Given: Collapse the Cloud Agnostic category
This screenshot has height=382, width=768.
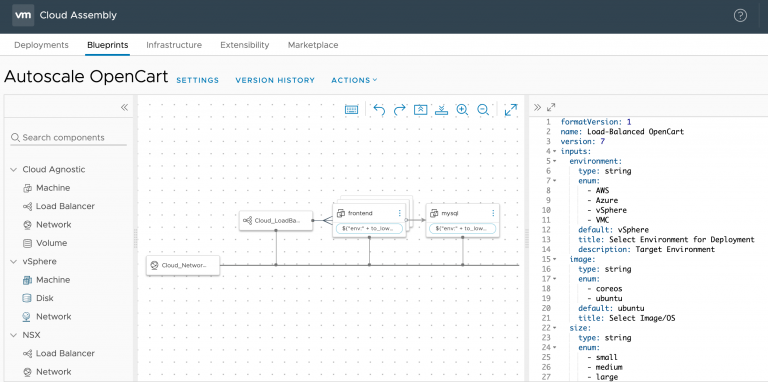Looking at the screenshot, I should coord(13,169).
